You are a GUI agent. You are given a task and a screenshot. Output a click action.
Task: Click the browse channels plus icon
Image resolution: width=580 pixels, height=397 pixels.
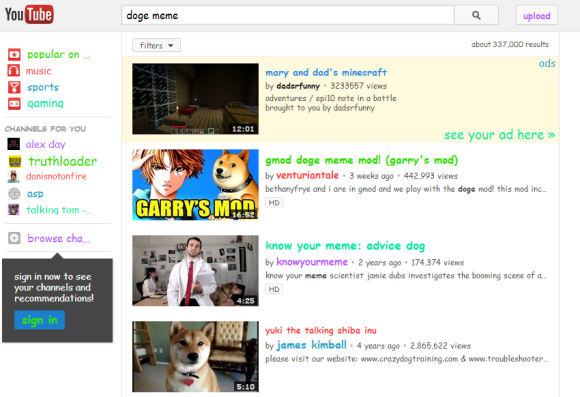click(14, 238)
